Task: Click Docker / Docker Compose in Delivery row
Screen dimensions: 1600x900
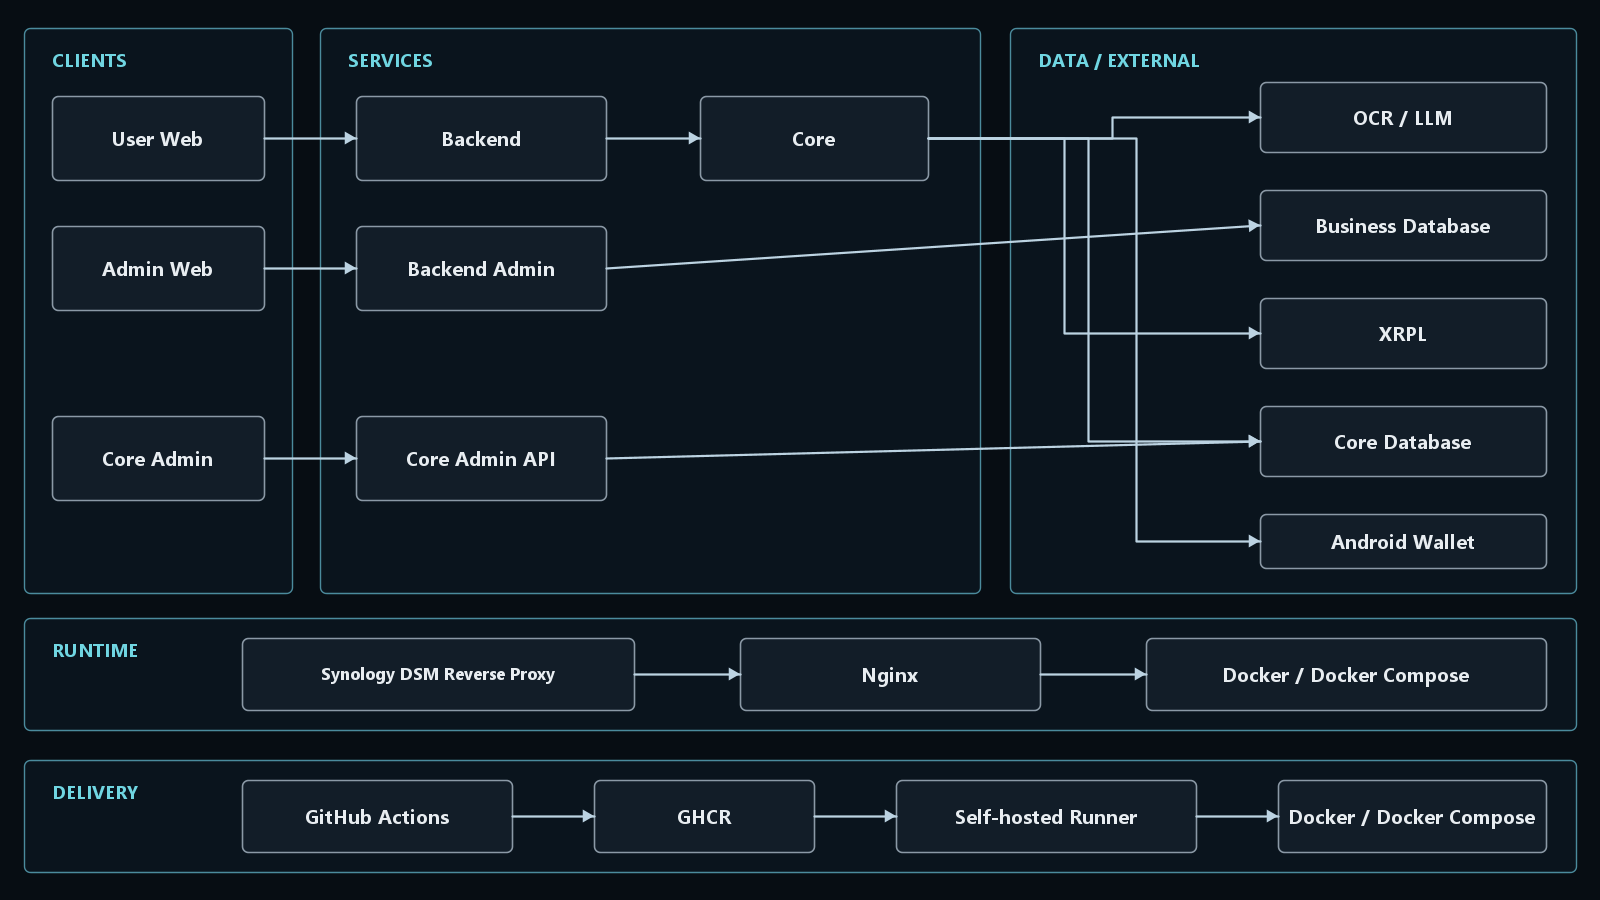Action: 1412,817
